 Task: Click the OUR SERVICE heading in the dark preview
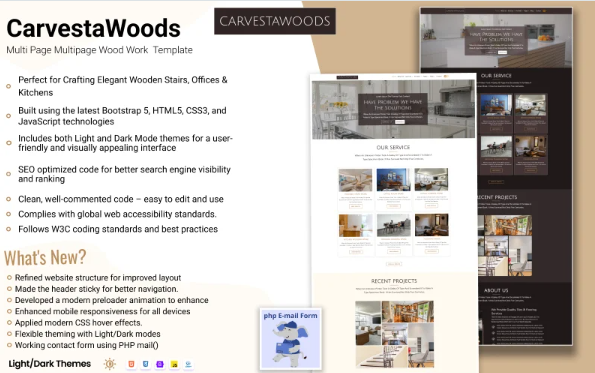(x=496, y=76)
